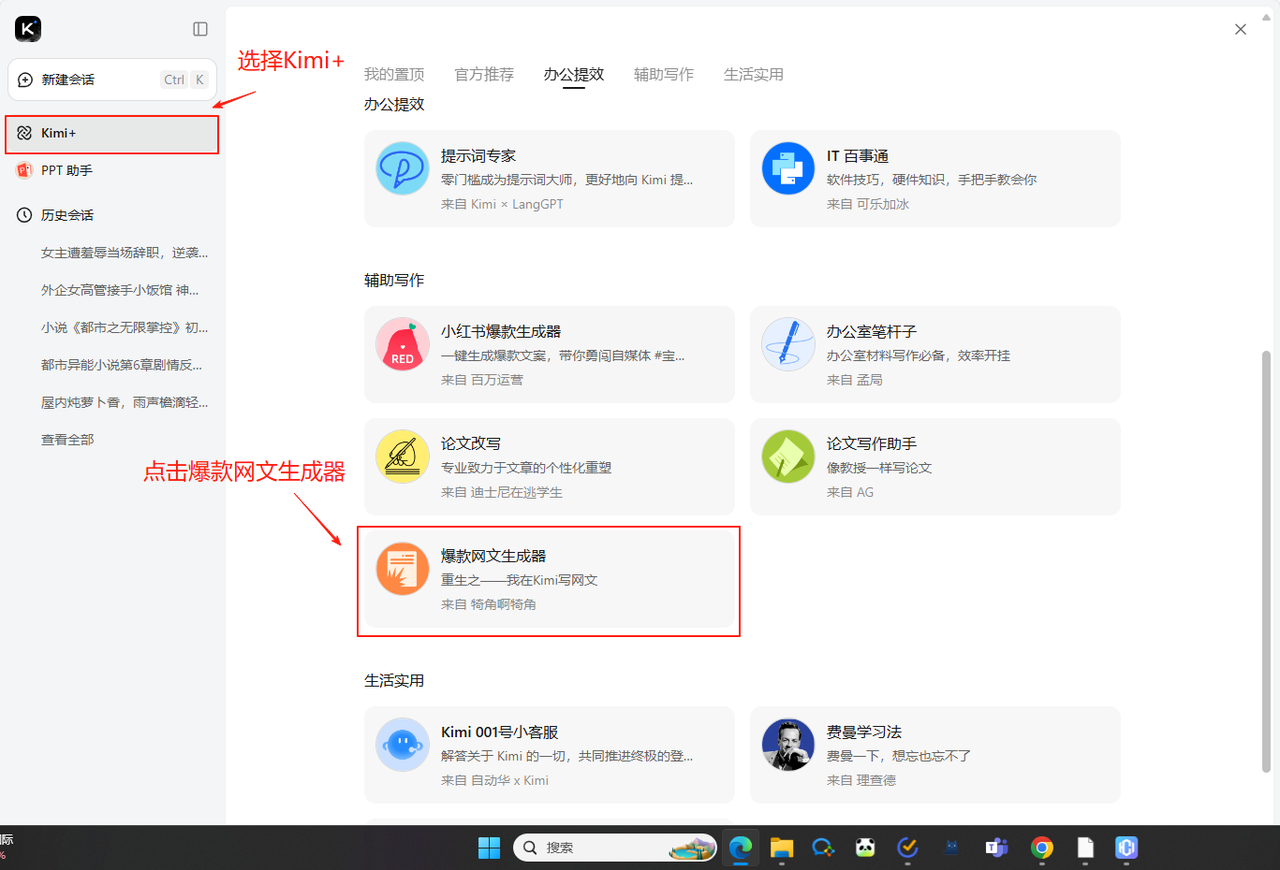This screenshot has height=870, width=1280.
Task: Click the 爆款网文生成器 orange icon
Action: (x=402, y=568)
